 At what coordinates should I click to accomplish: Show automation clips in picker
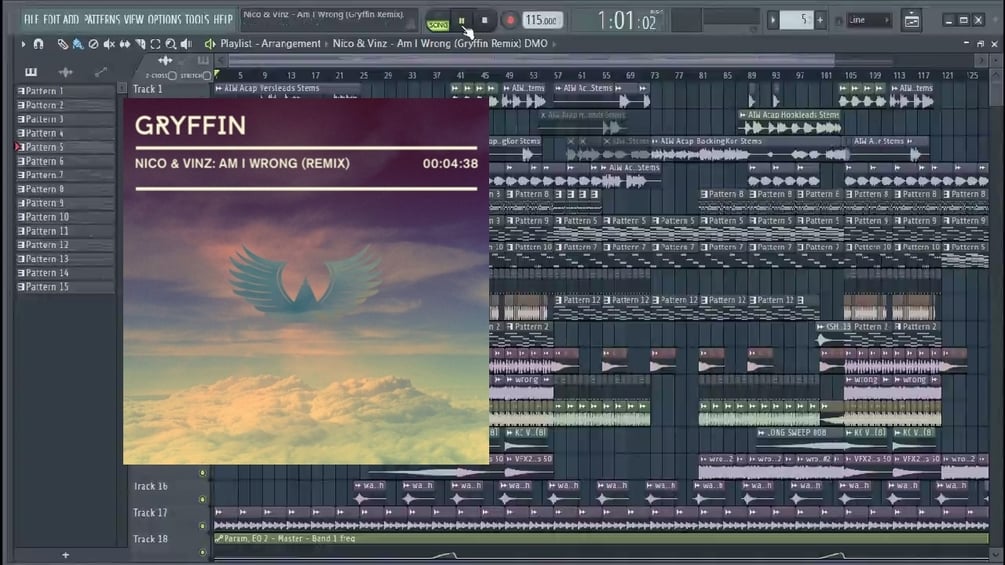point(100,72)
